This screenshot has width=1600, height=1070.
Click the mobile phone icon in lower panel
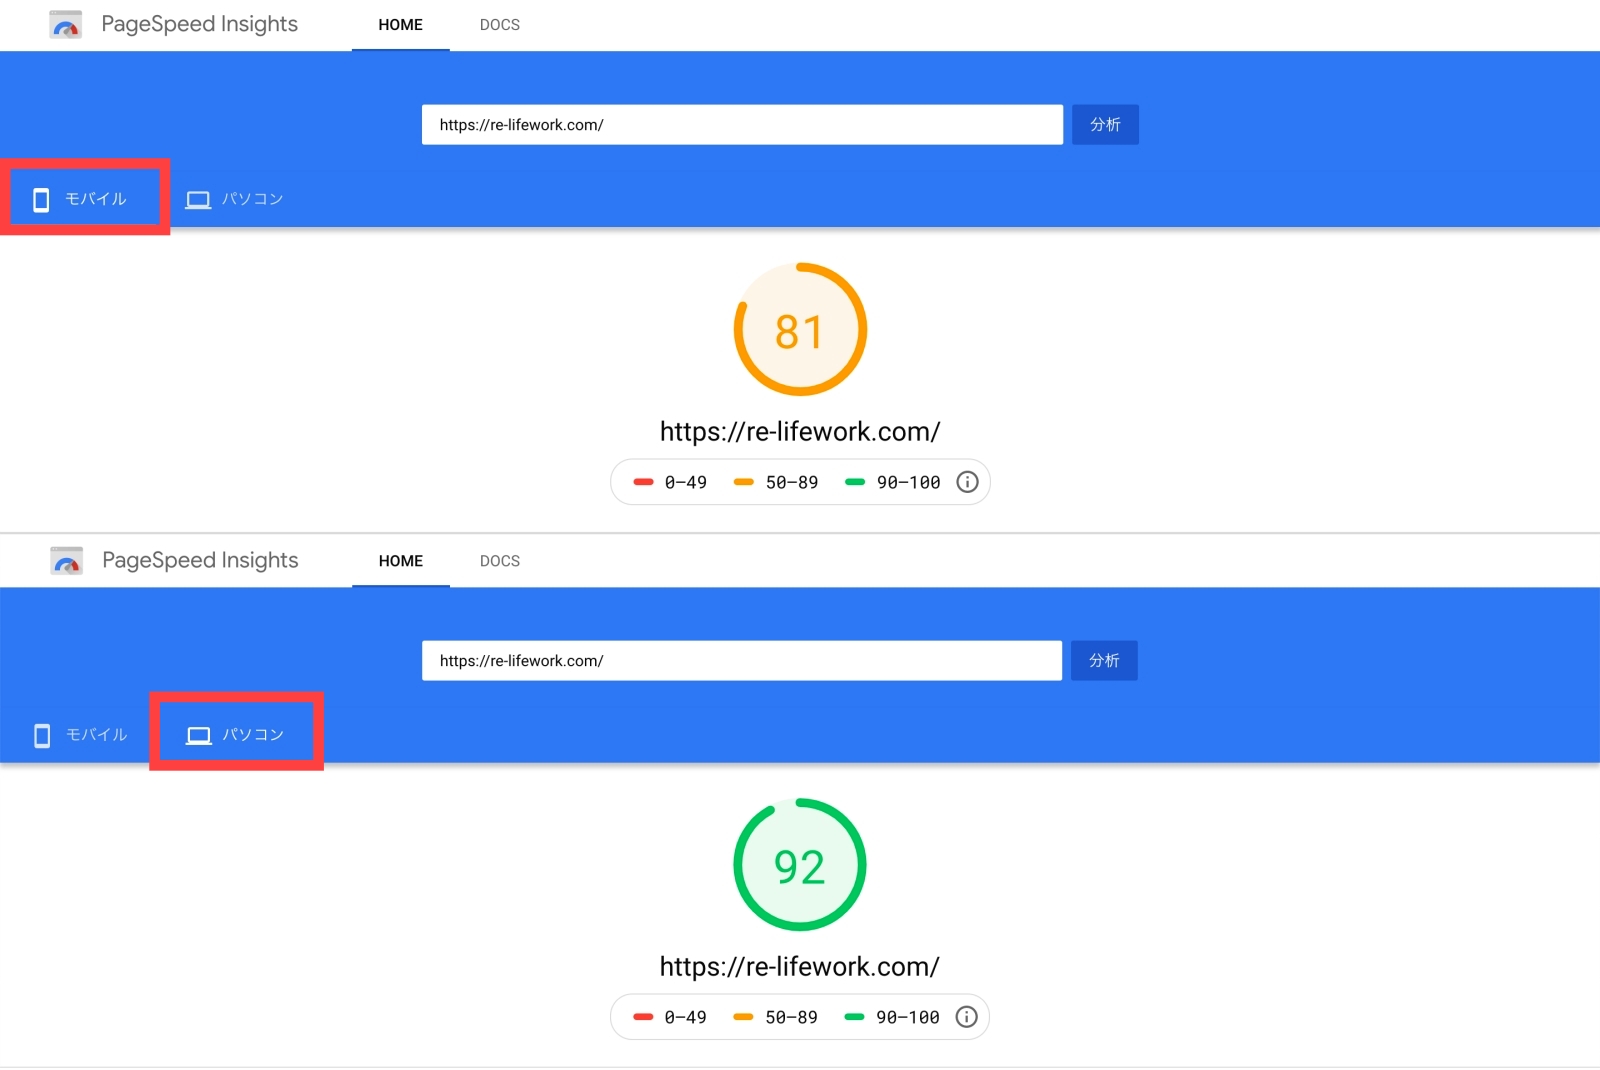(42, 736)
